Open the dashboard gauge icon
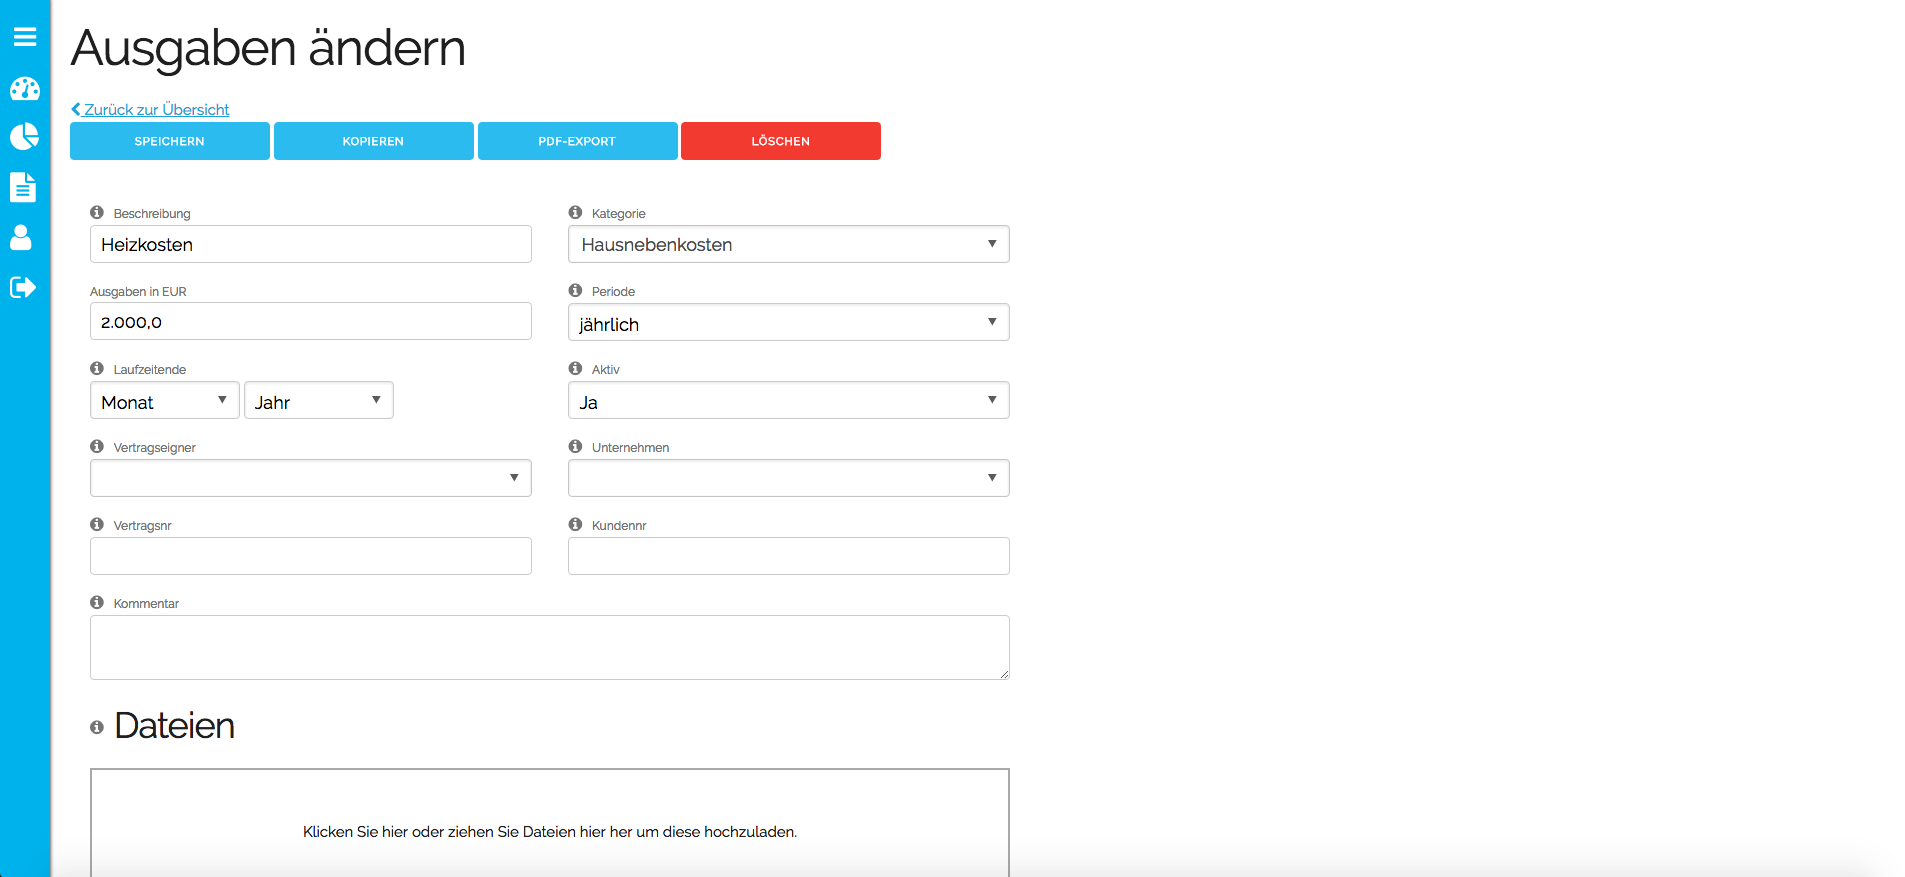 25,89
